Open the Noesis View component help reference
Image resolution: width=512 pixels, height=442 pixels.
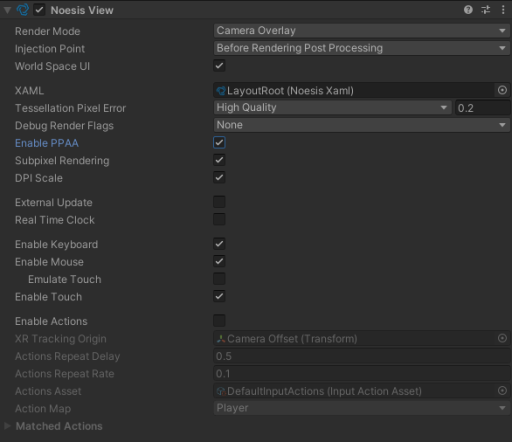click(468, 10)
